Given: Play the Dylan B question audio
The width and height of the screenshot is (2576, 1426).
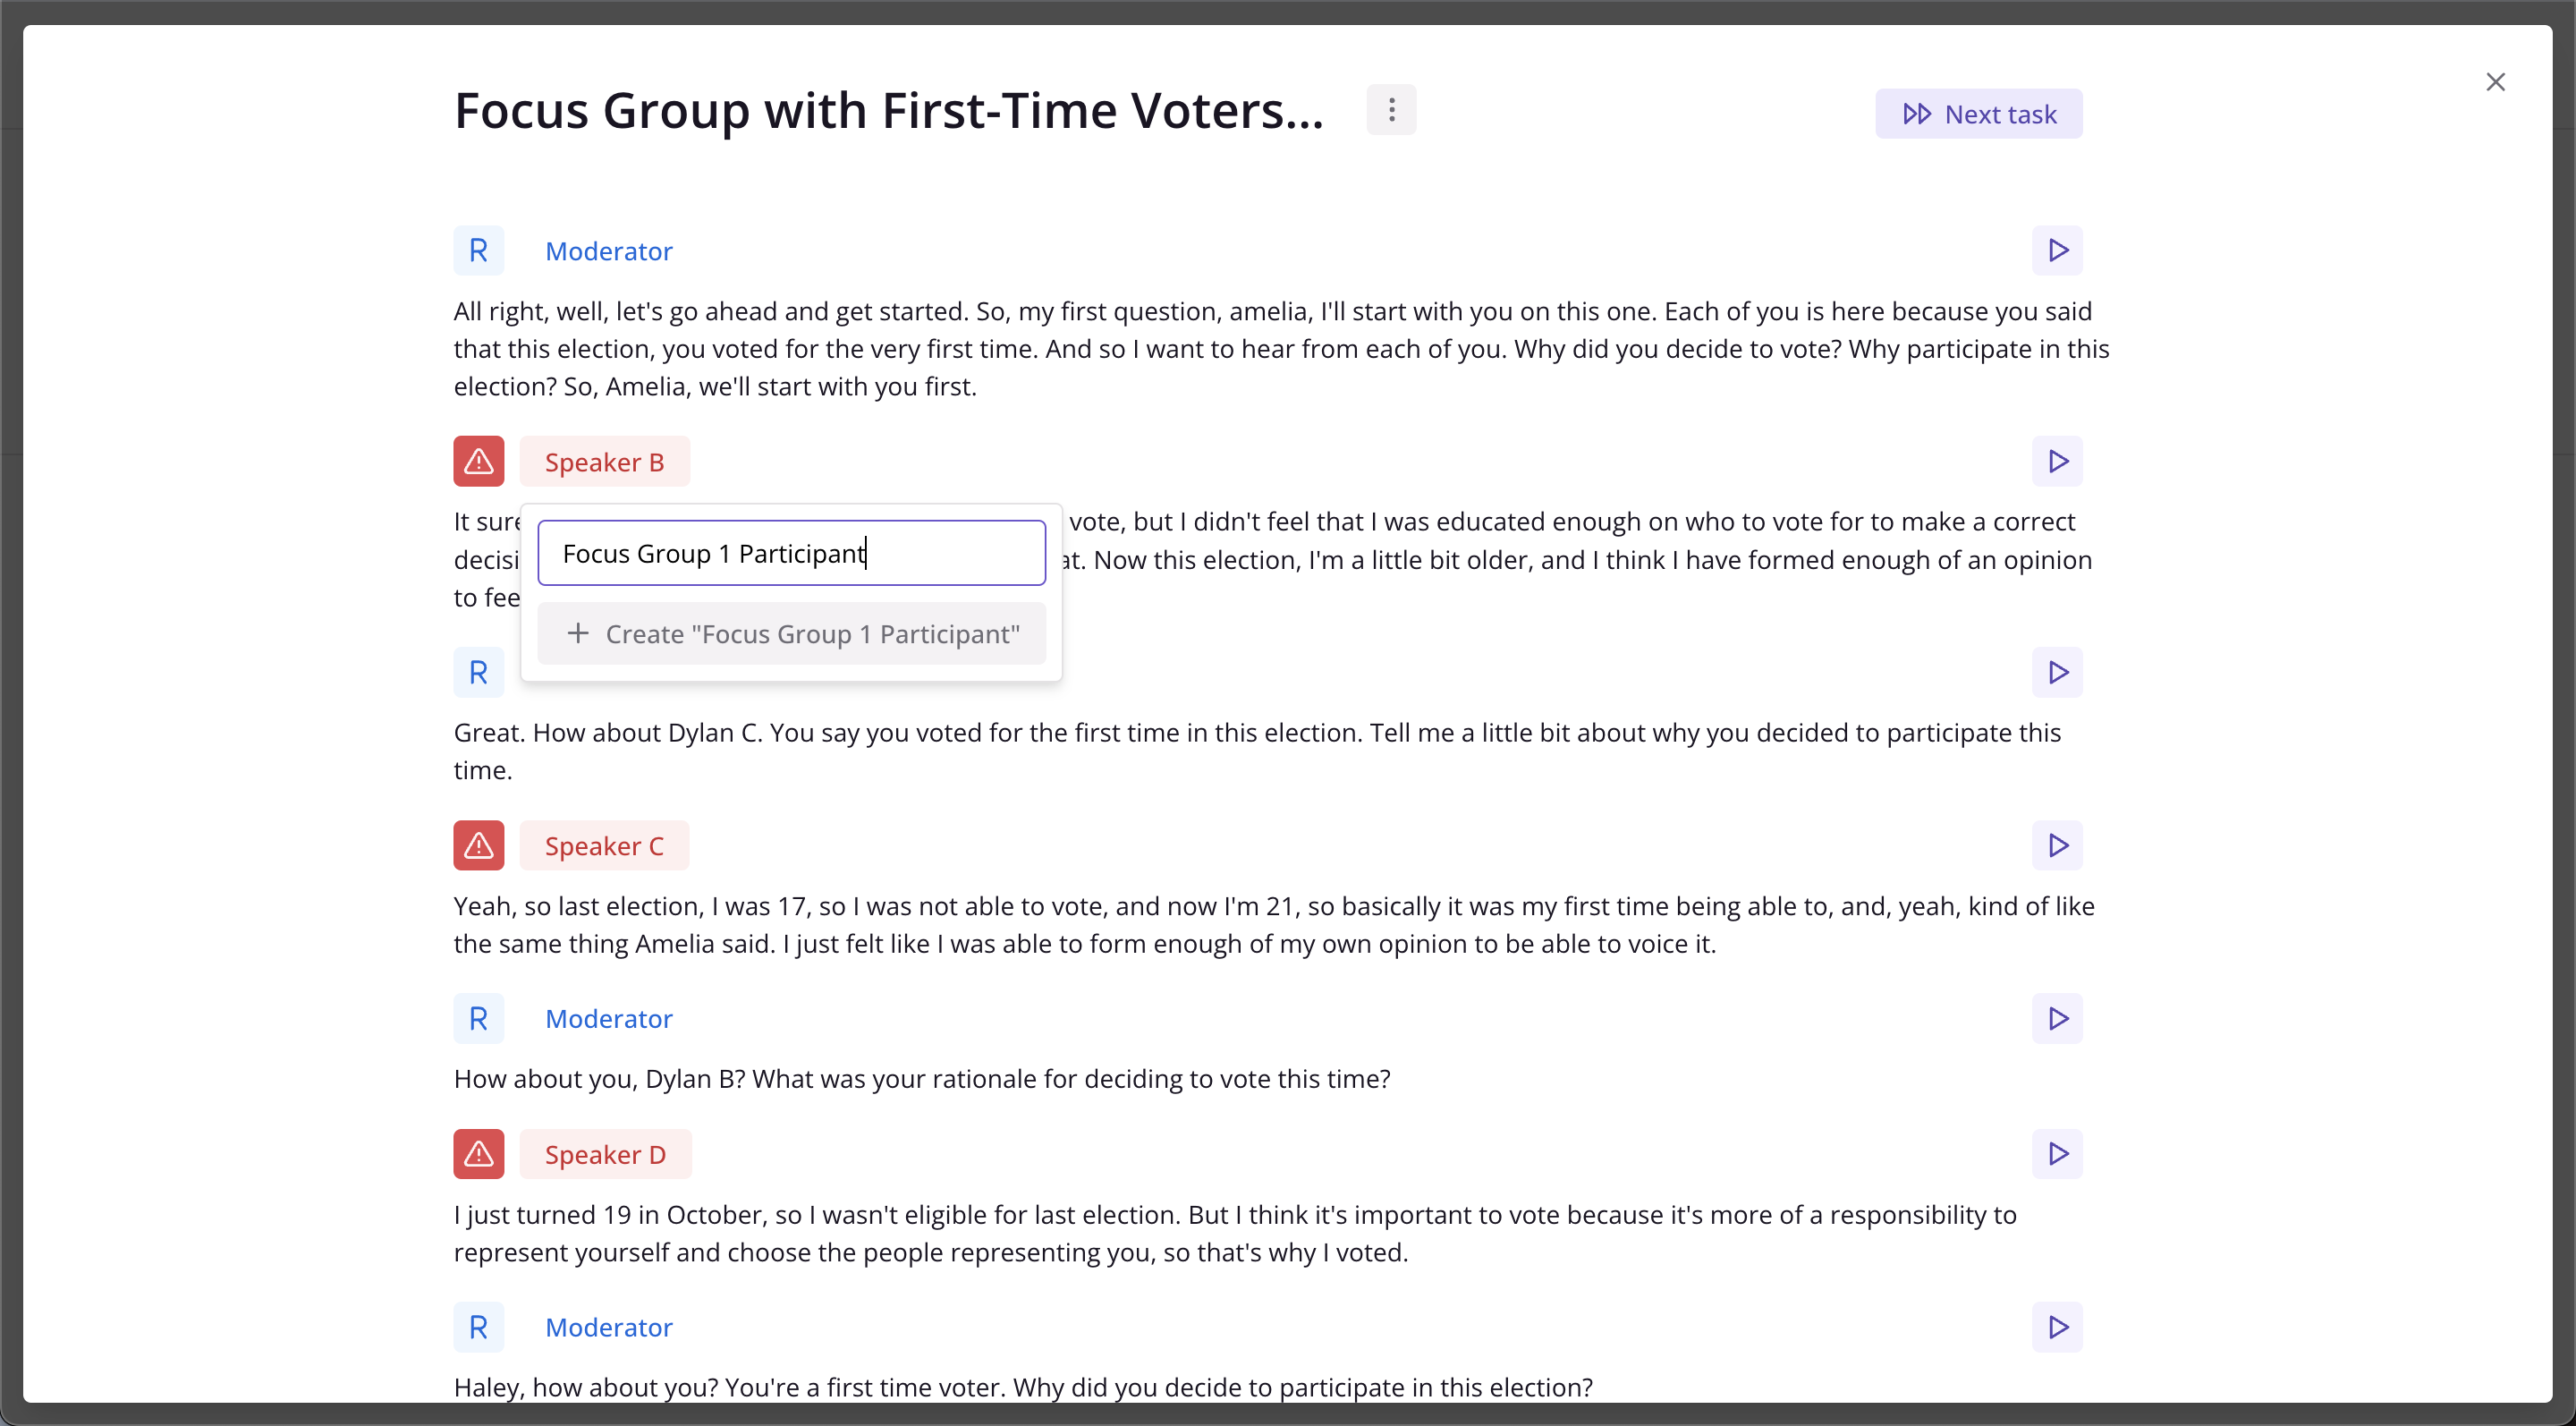Looking at the screenshot, I should (x=2057, y=1018).
